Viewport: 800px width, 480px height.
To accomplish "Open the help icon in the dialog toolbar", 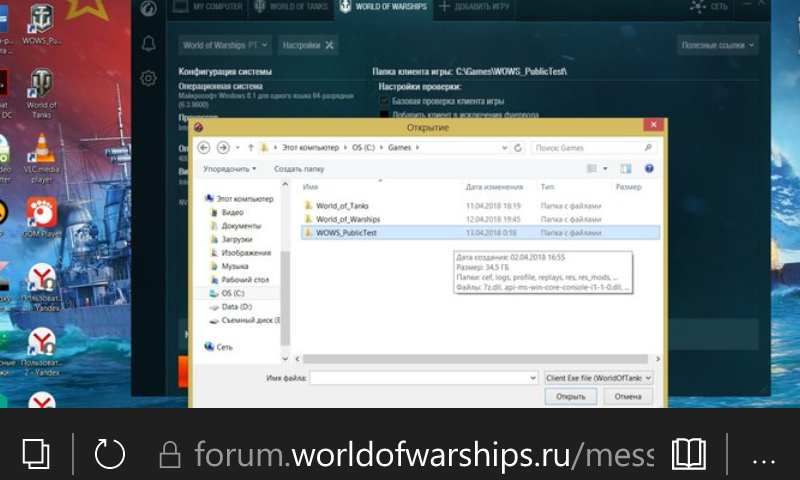I will [649, 169].
